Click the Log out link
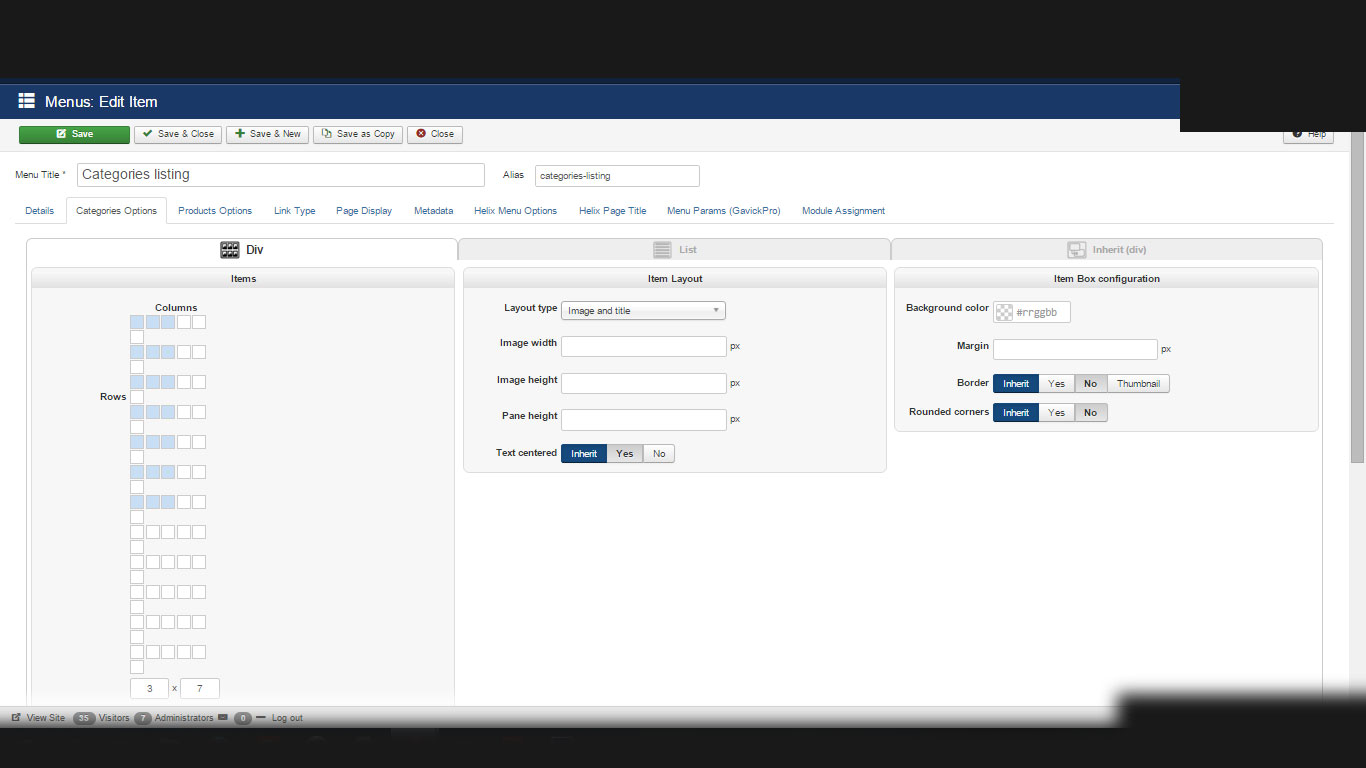Viewport: 1366px width, 768px height. [x=287, y=718]
